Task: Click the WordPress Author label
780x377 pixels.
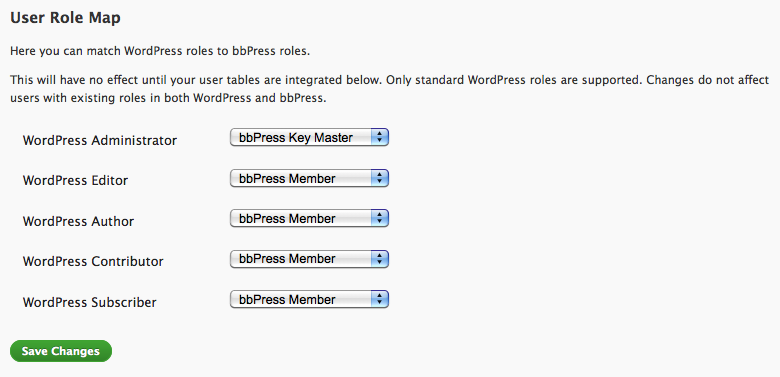Action: coord(78,221)
